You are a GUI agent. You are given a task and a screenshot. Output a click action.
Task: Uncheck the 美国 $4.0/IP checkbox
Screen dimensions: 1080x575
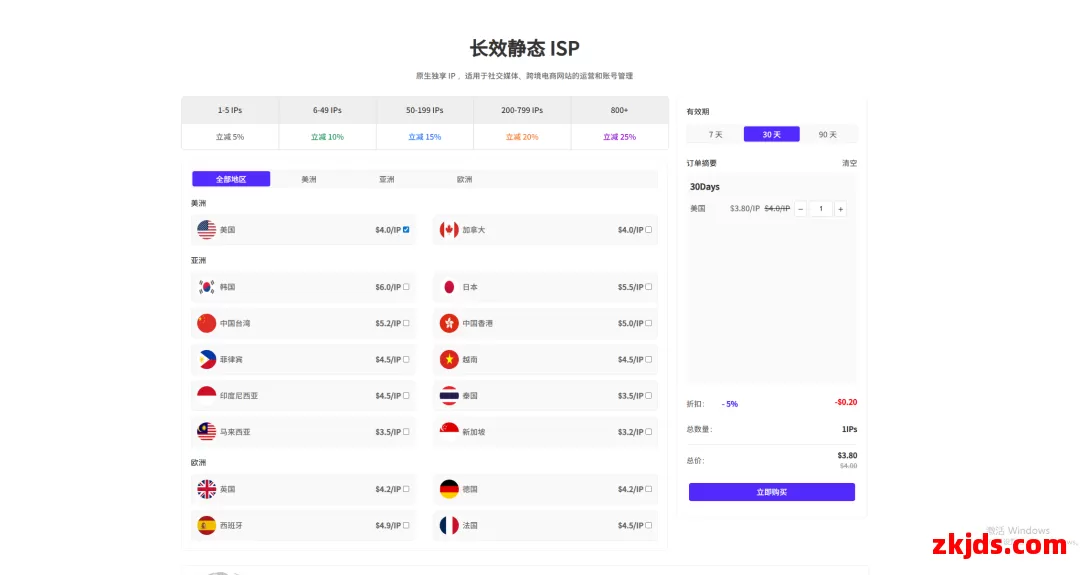406,230
